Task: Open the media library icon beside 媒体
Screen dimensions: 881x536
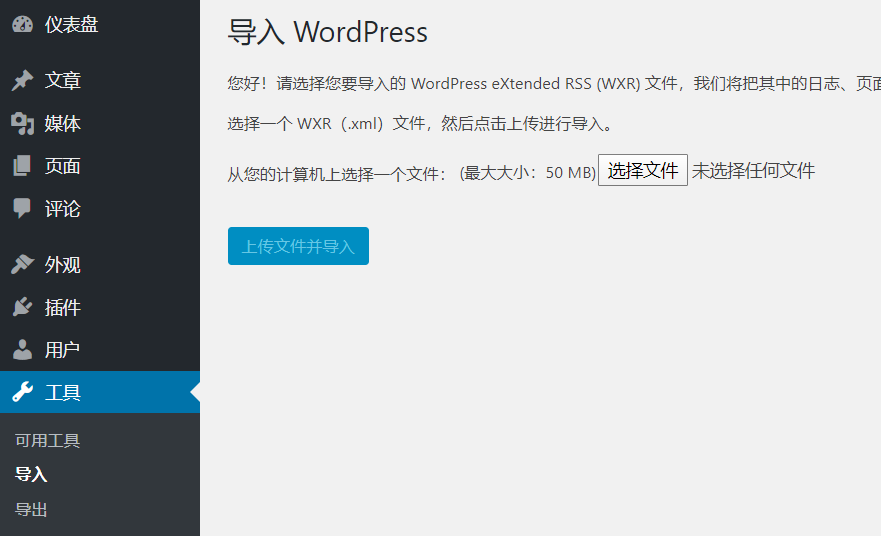Action: pyautogui.click(x=22, y=124)
